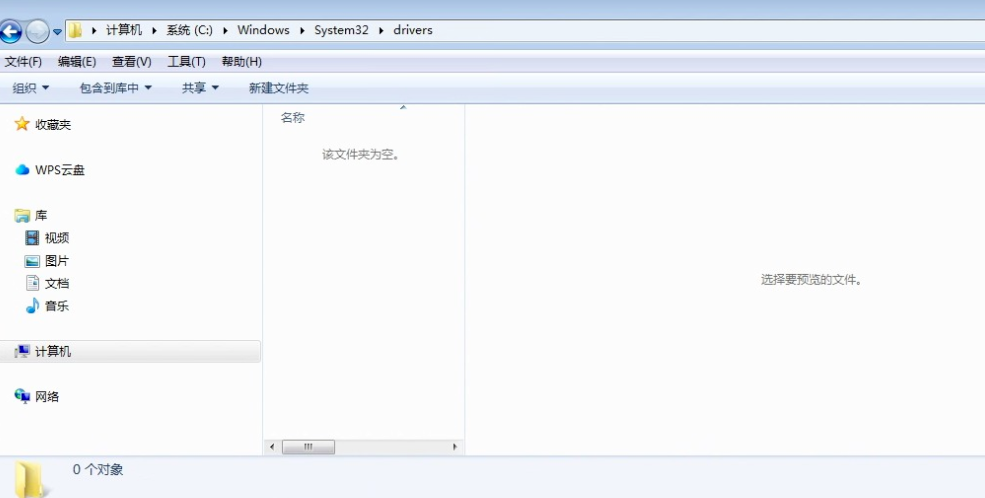
Task: Expand the arrow after Windows in breadcrumb
Action: pos(302,30)
